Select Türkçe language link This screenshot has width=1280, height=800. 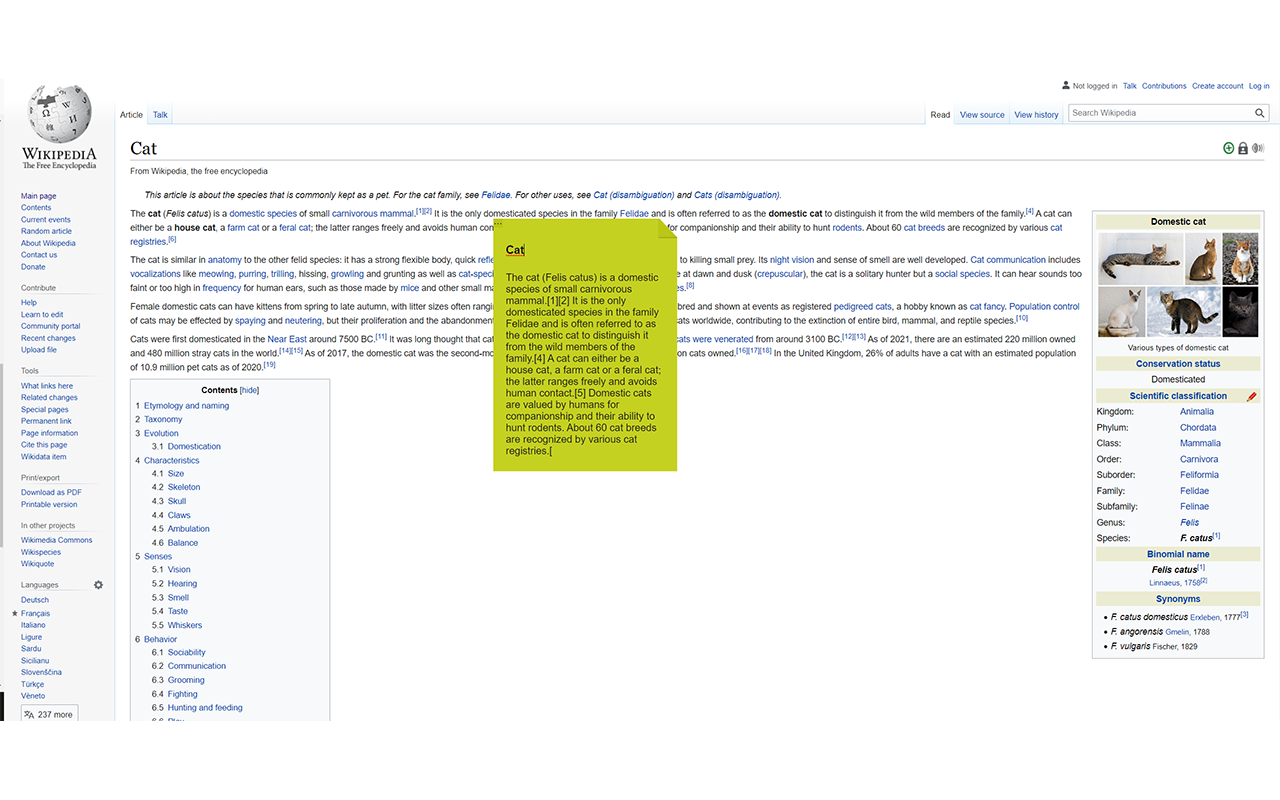click(x=34, y=684)
